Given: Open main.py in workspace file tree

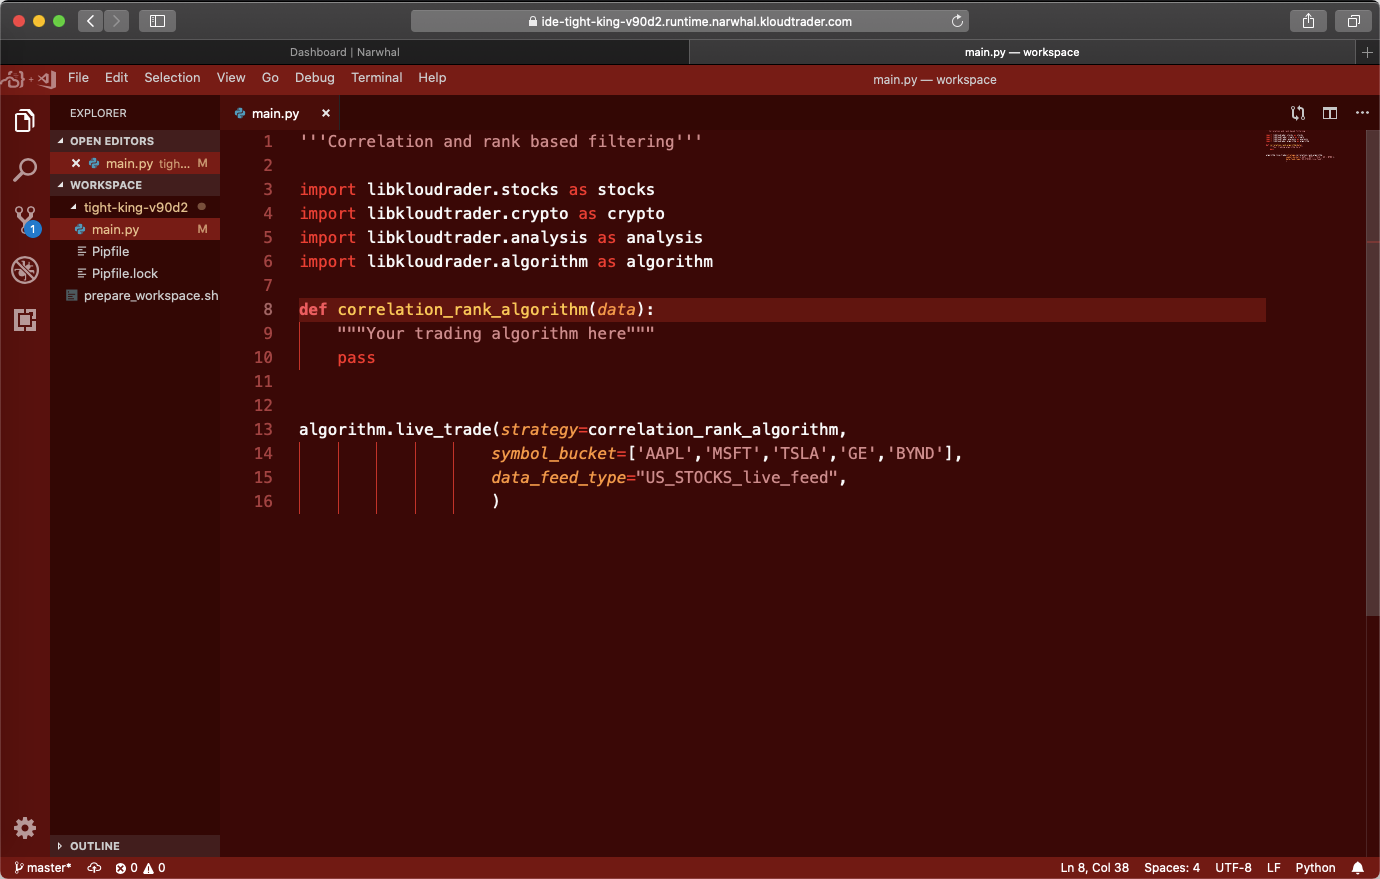Looking at the screenshot, I should [x=135, y=229].
